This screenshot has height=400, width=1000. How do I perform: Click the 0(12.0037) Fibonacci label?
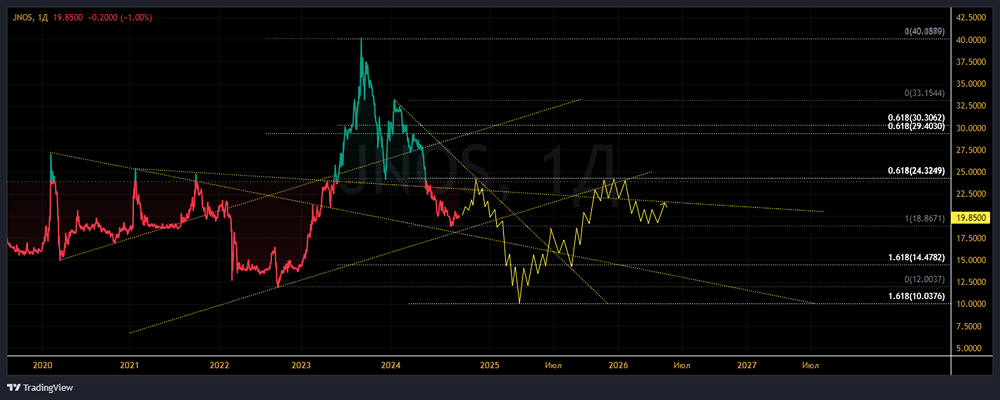click(924, 279)
